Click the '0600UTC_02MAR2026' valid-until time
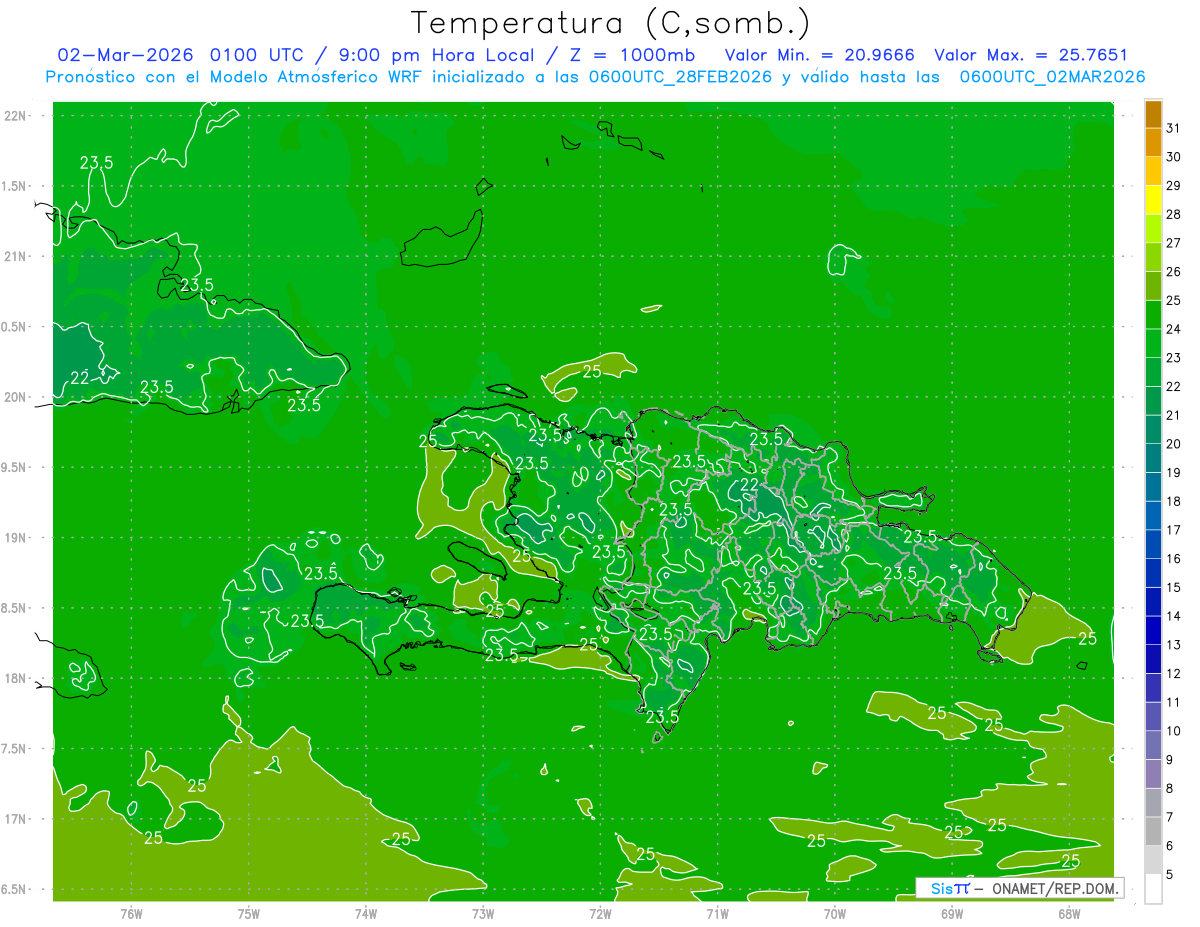Screen dimensions: 1200x927 [1052, 77]
